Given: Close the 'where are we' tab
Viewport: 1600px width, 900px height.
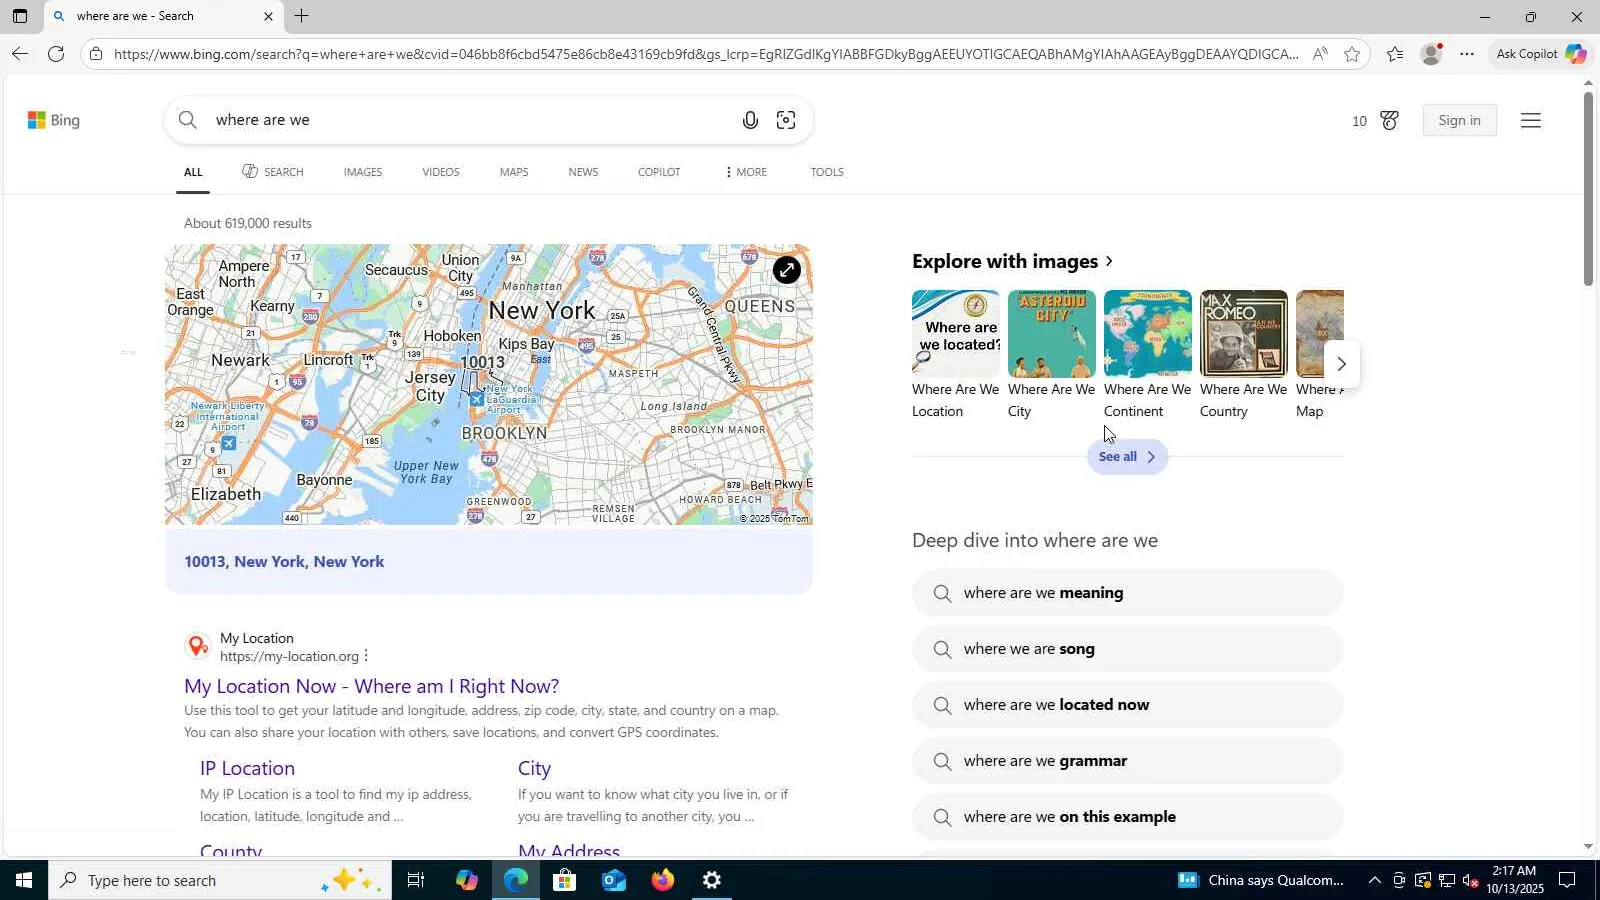Looking at the screenshot, I should [268, 16].
